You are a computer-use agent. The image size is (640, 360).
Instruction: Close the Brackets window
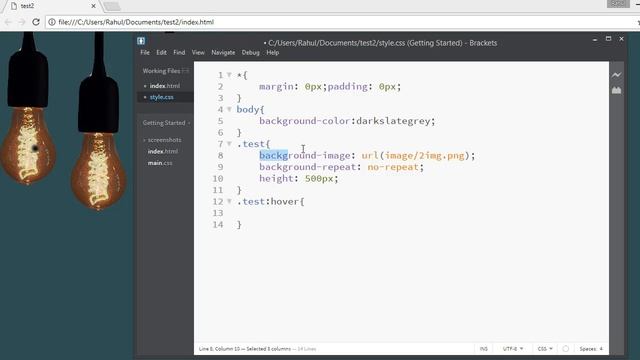click(621, 39)
